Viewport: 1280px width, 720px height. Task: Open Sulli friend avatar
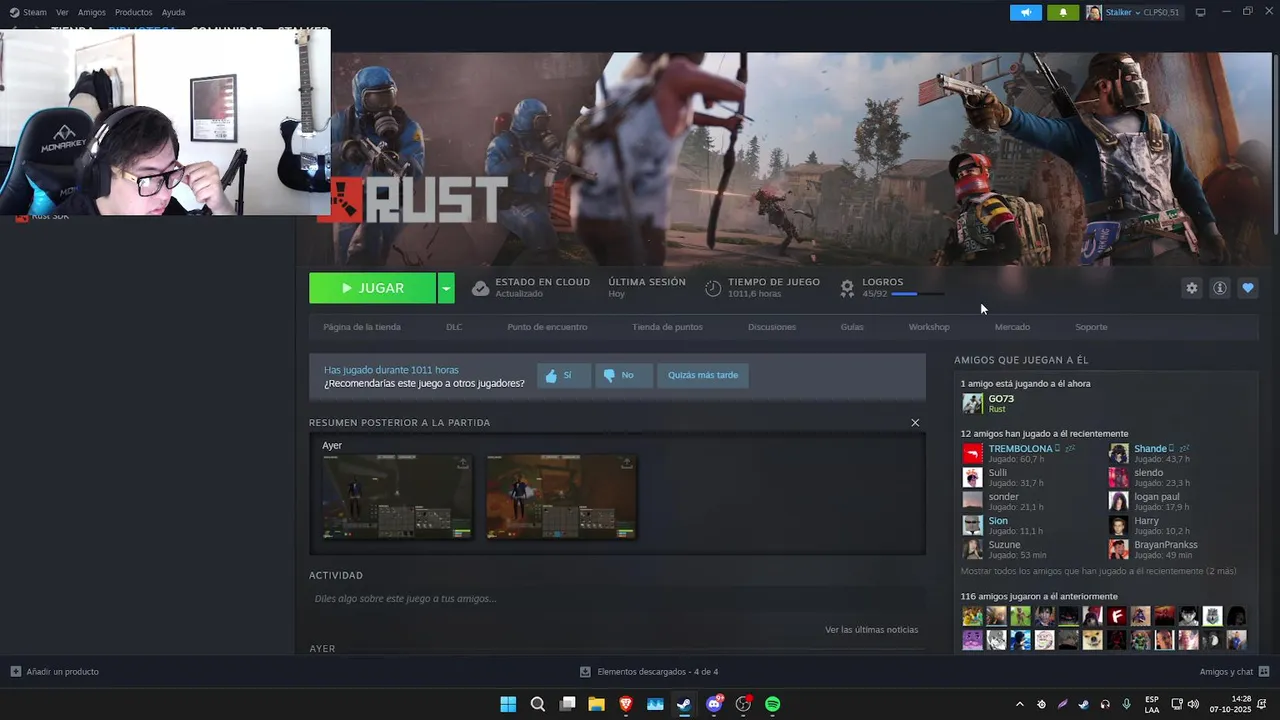(x=972, y=477)
